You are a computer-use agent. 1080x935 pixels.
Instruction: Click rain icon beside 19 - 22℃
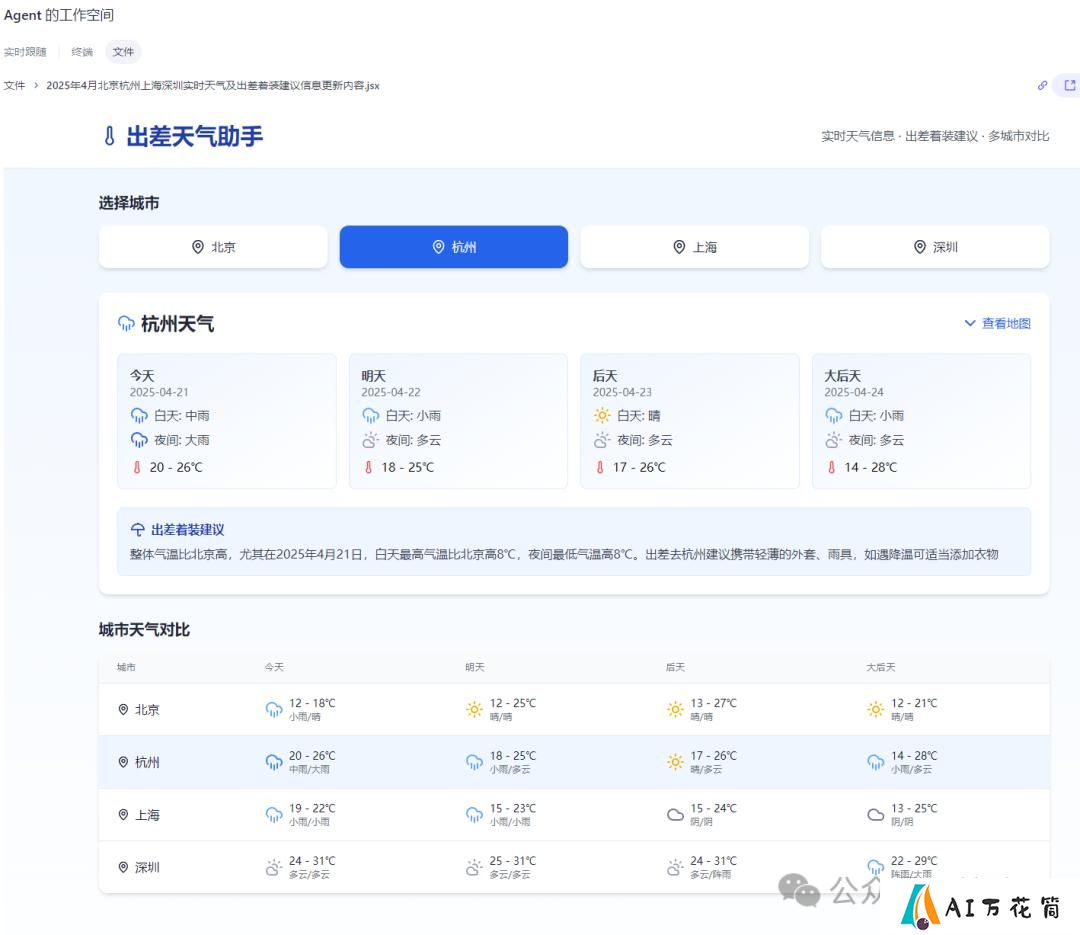click(274, 814)
